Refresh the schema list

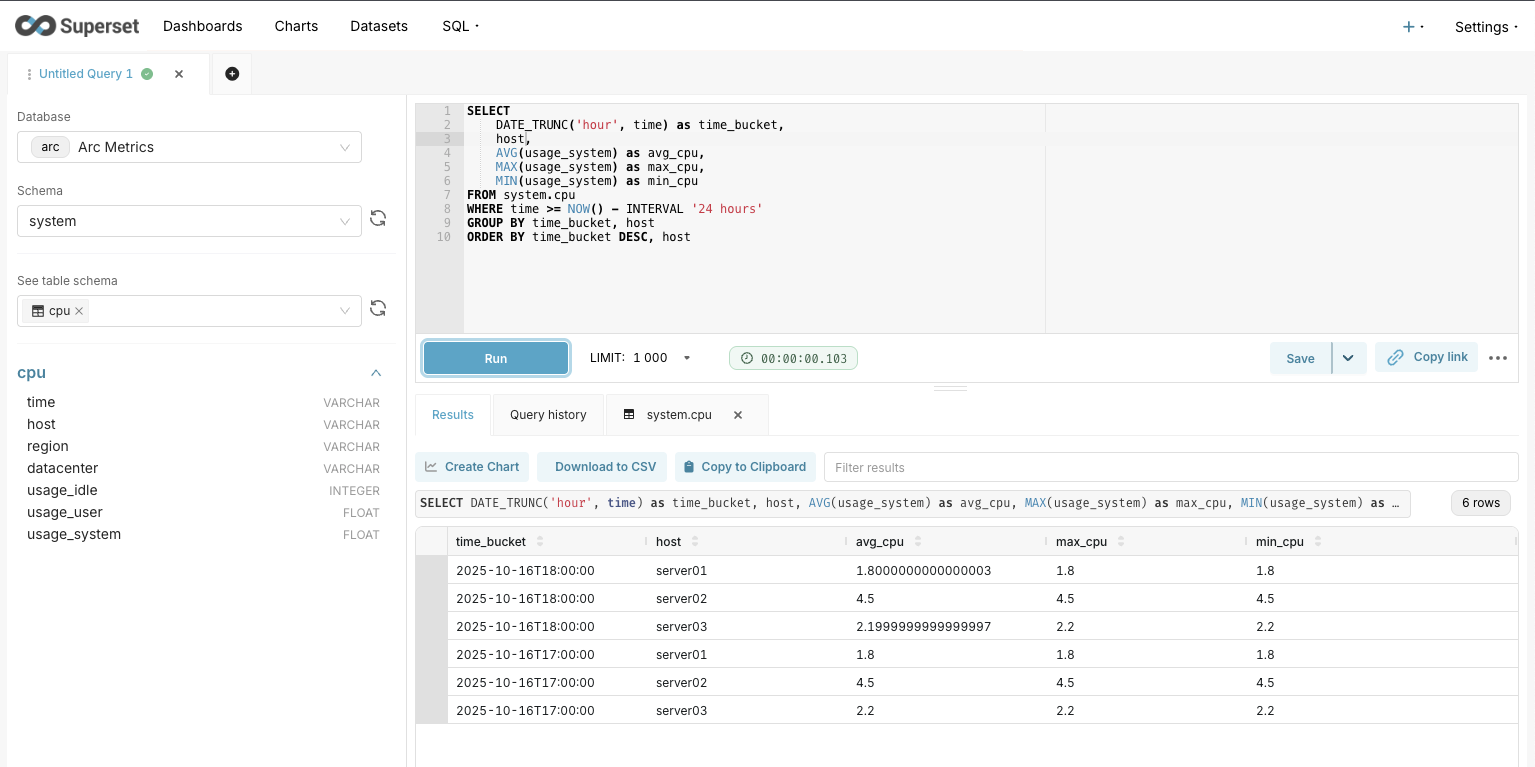(378, 219)
